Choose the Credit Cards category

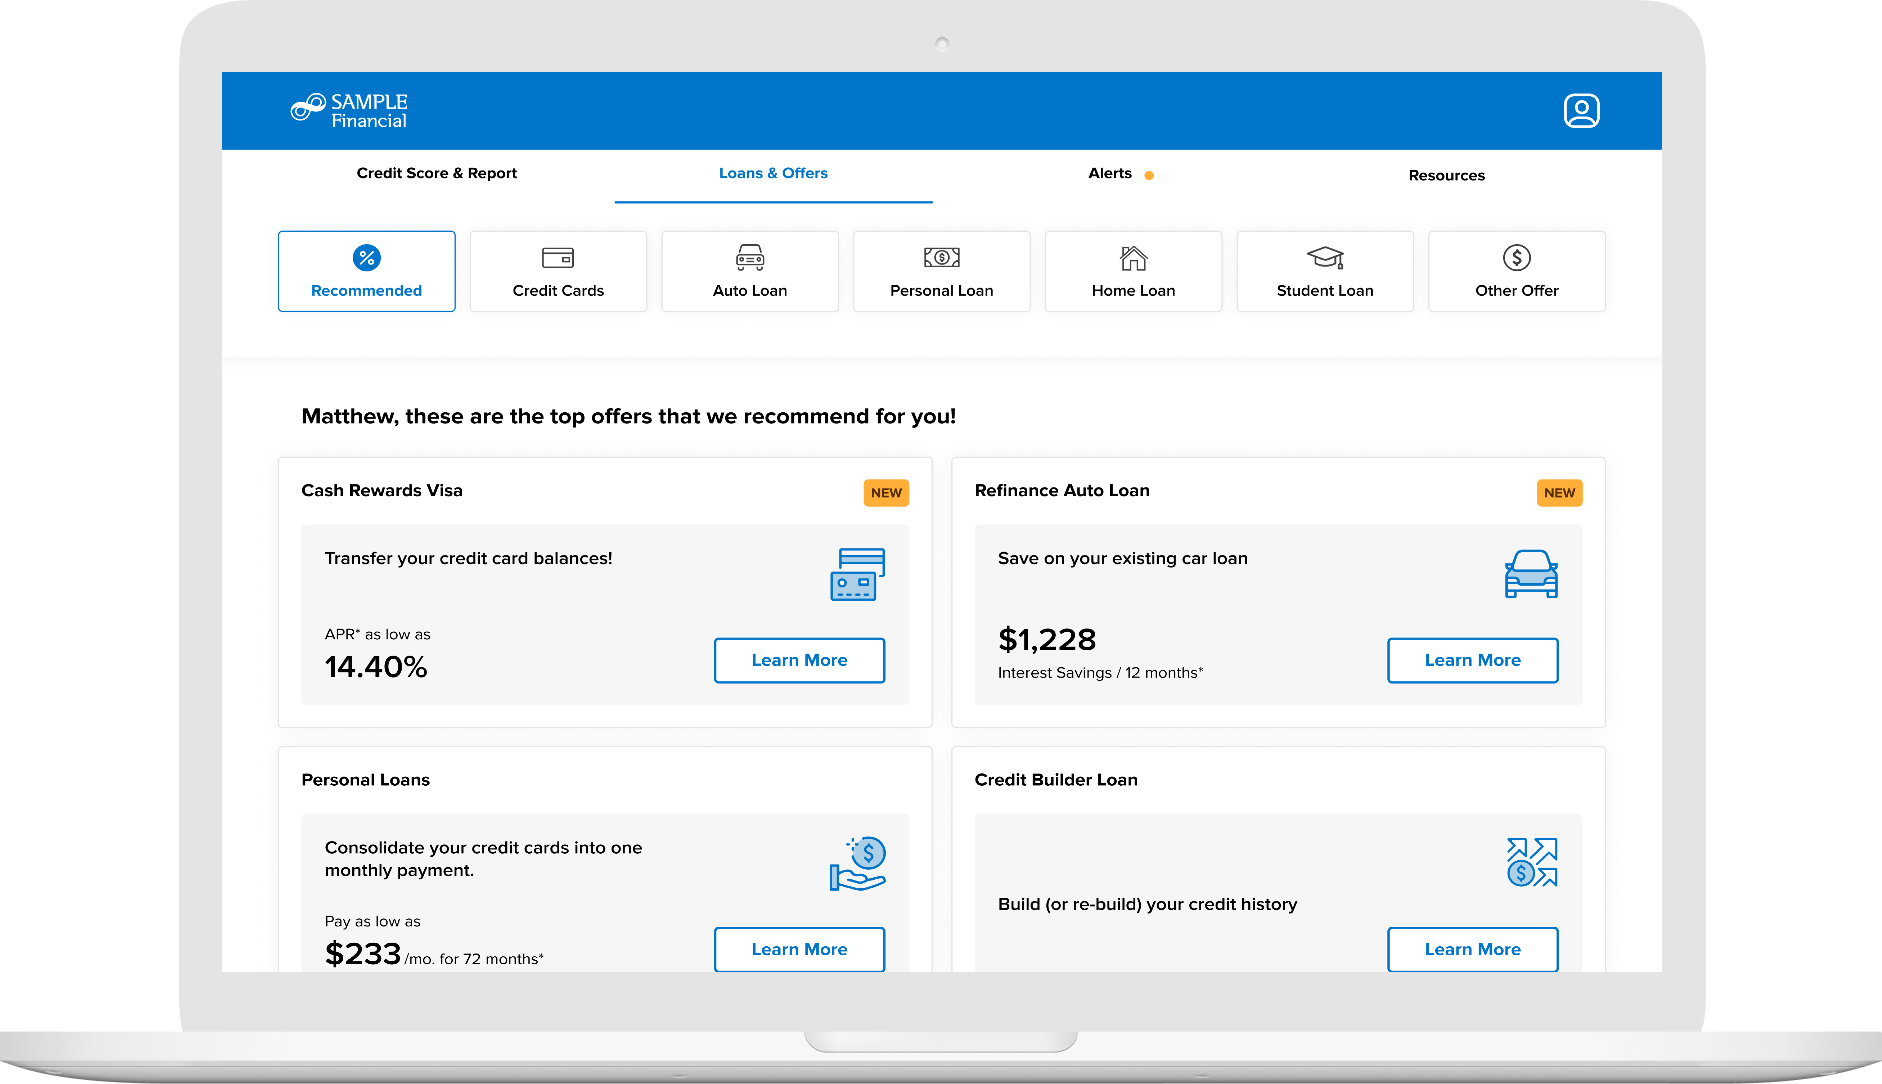click(558, 272)
